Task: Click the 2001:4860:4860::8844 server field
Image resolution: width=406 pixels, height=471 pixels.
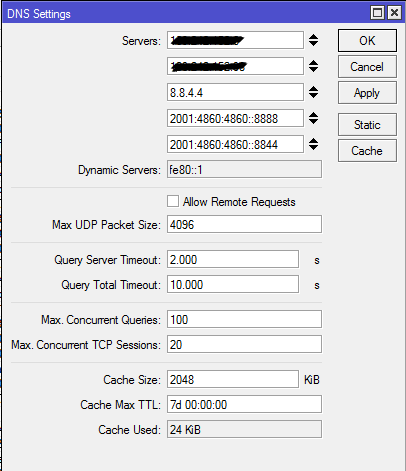Action: (235, 144)
